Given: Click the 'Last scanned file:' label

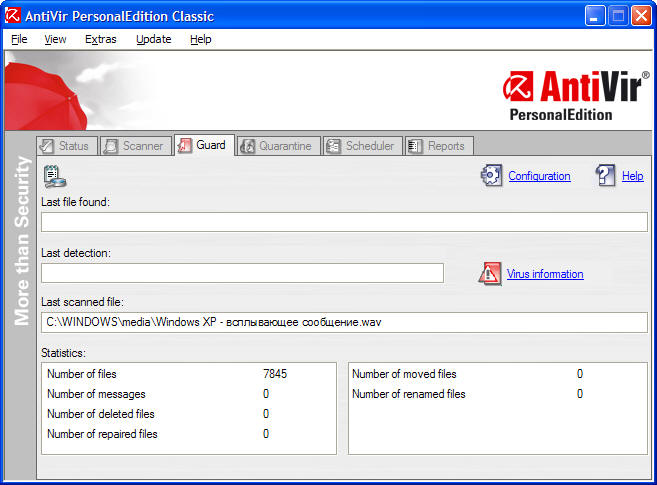Looking at the screenshot, I should tap(83, 302).
